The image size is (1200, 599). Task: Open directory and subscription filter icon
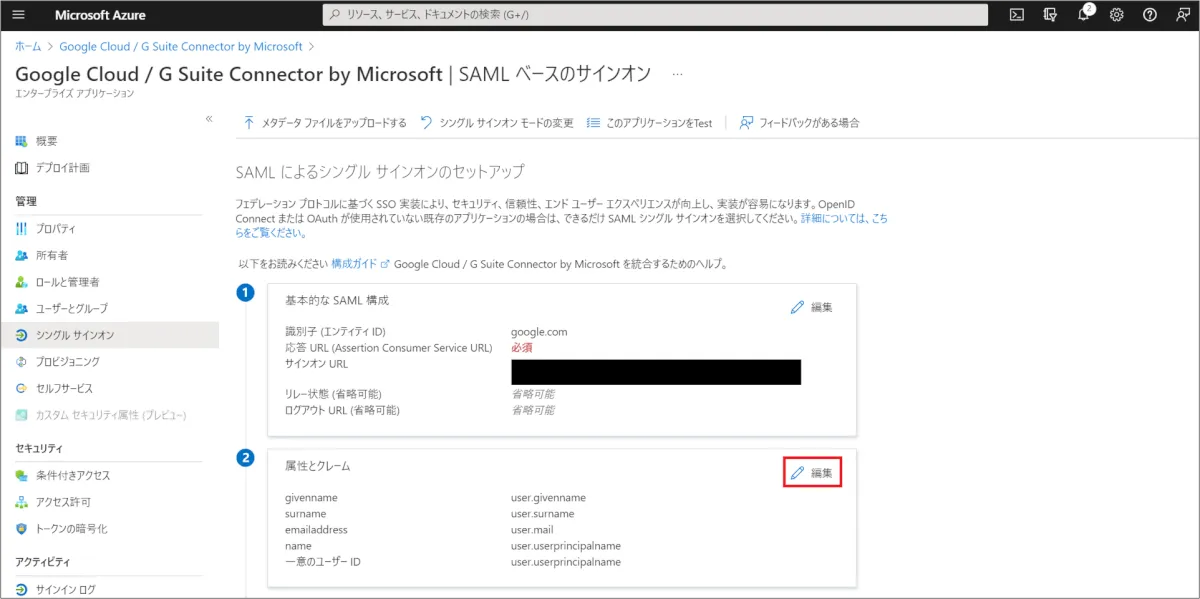tap(1049, 15)
